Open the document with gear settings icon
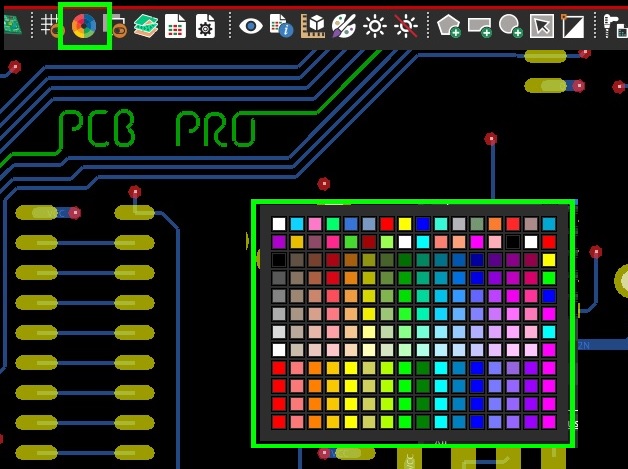The width and height of the screenshot is (628, 469). [205, 26]
